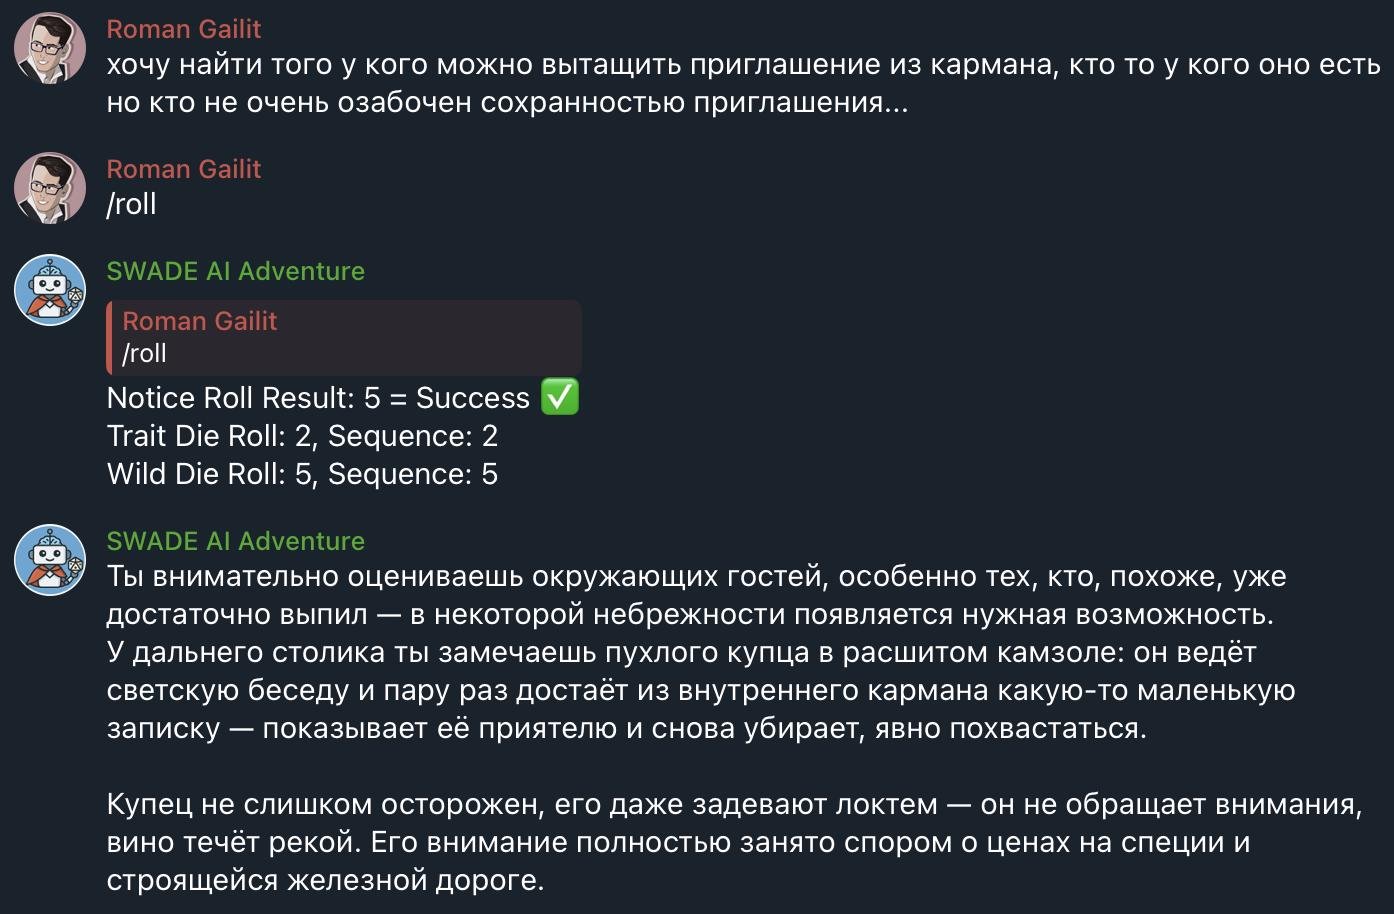The image size is (1394, 914).
Task: Click the Wild Die Roll: 5 line
Action: [x=300, y=474]
